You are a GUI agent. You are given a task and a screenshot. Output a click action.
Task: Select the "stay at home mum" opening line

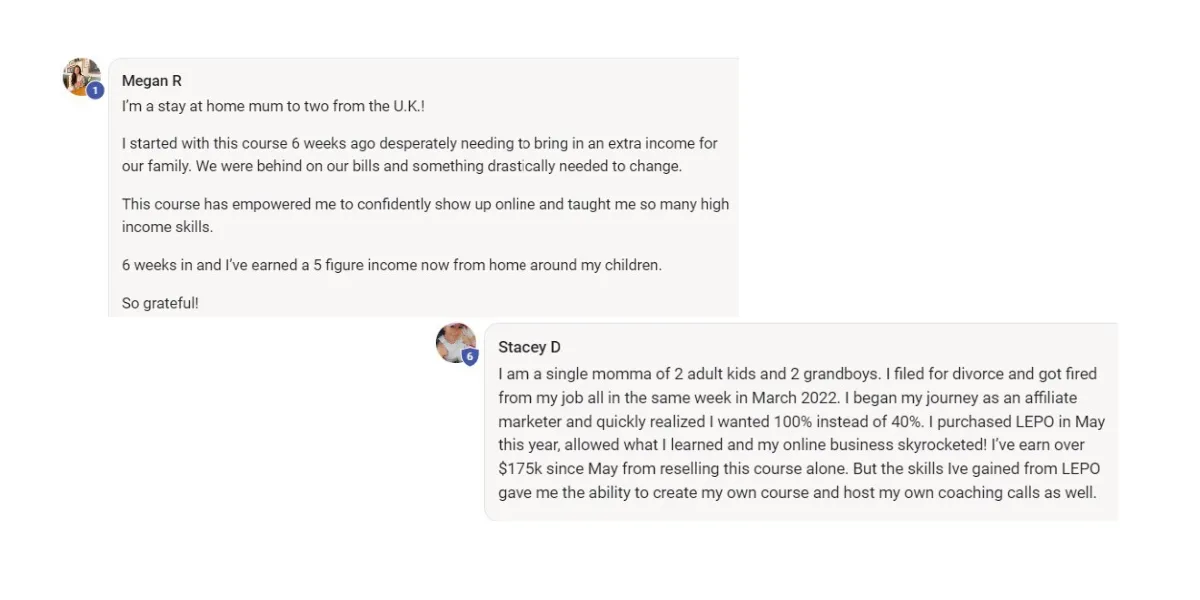(273, 106)
